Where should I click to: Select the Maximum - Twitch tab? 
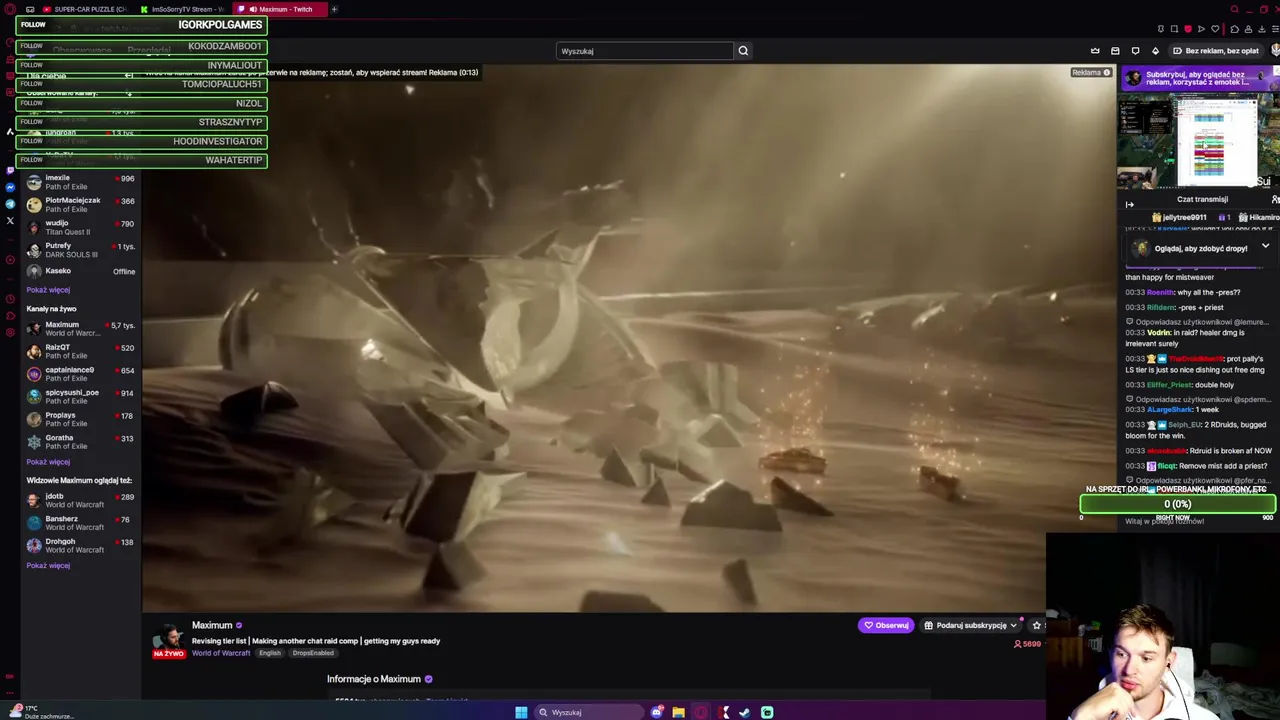280,9
